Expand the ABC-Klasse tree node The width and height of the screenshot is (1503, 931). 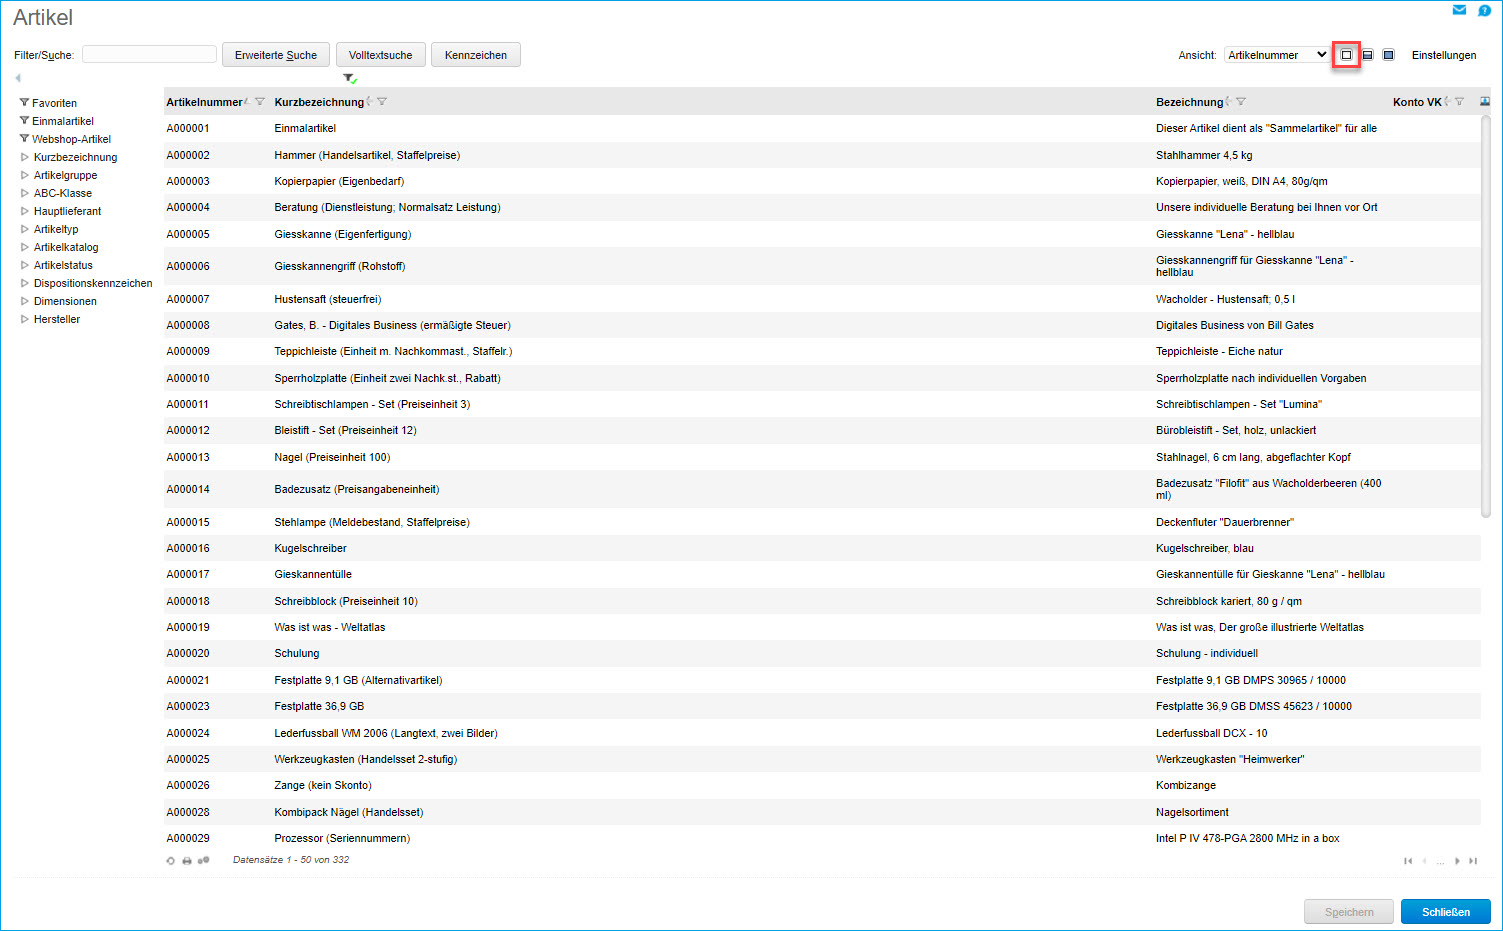pyautogui.click(x=25, y=193)
